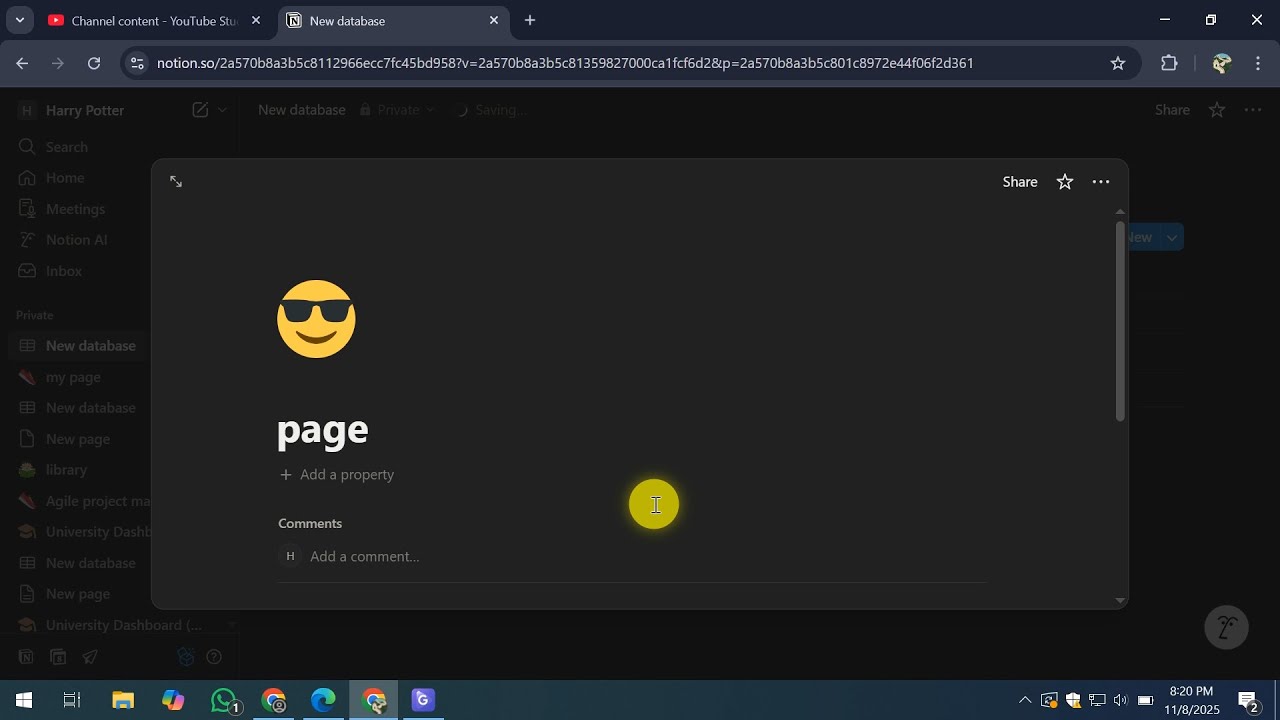Toggle the favorite star in the background top bar
The width and height of the screenshot is (1280, 720).
click(x=1217, y=110)
